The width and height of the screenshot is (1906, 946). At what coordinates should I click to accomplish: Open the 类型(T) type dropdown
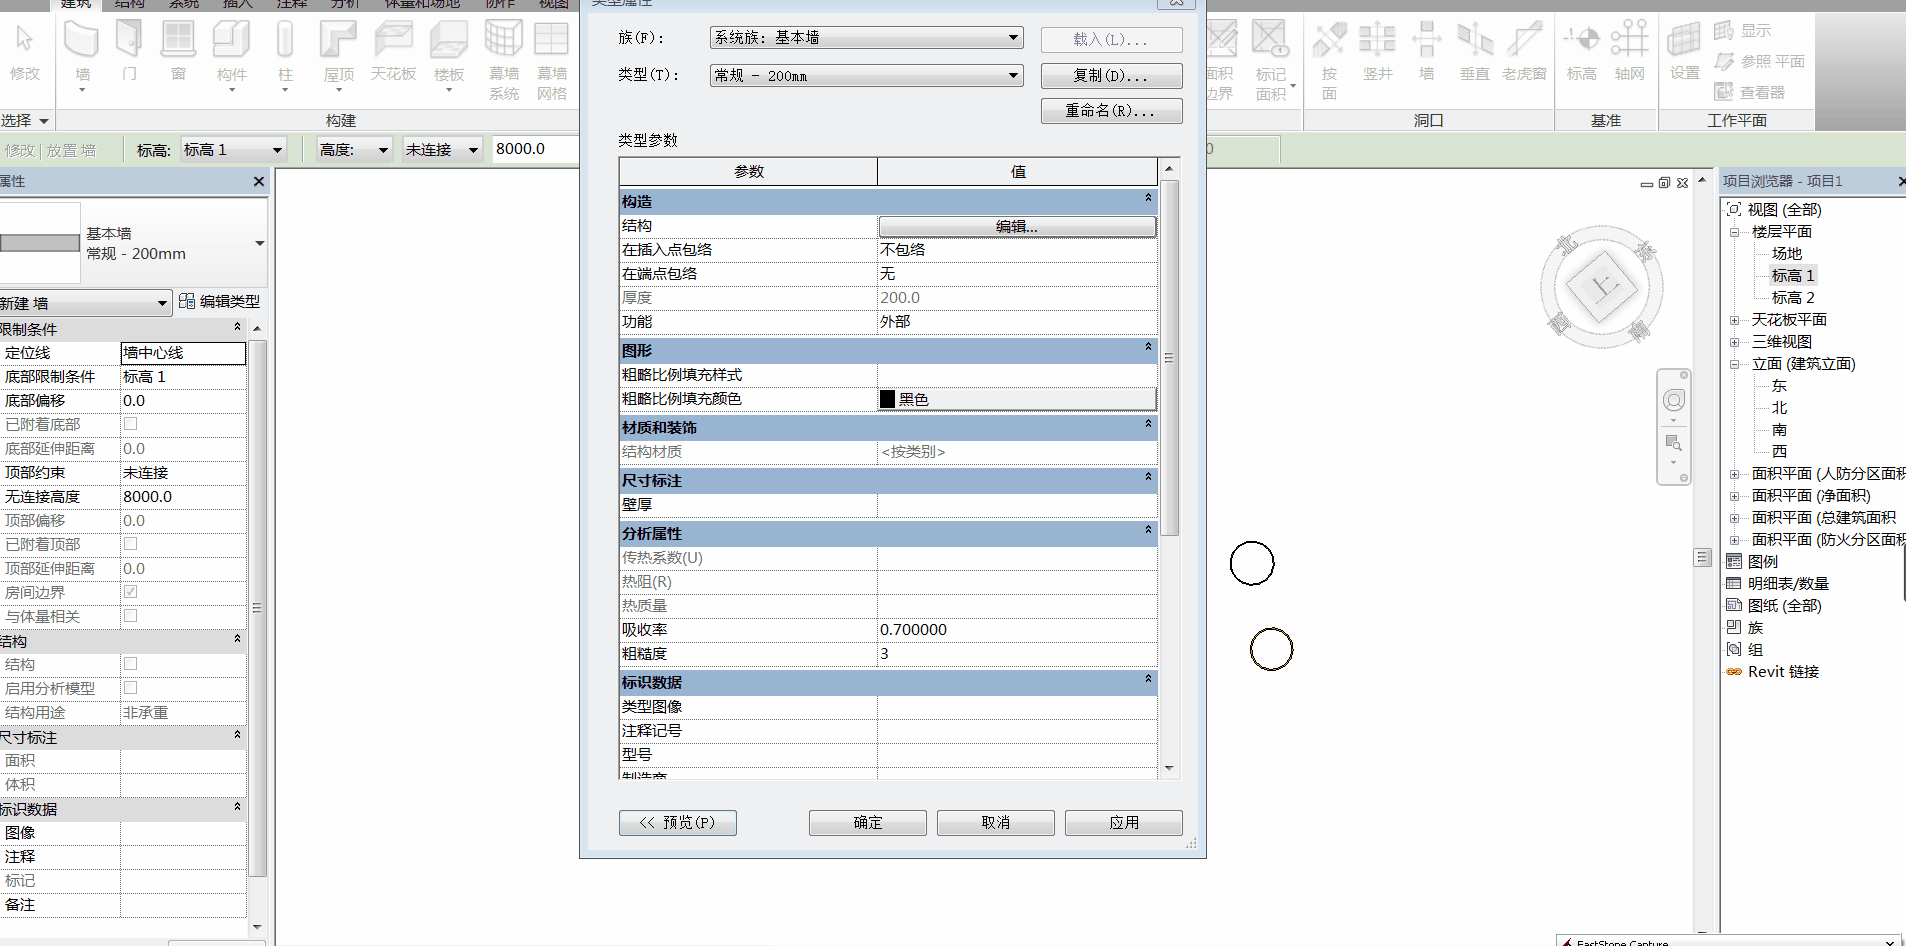pos(866,75)
